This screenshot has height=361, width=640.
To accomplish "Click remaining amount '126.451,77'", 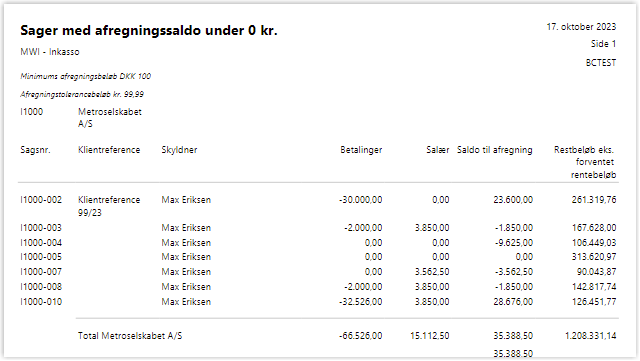I will [x=594, y=302].
